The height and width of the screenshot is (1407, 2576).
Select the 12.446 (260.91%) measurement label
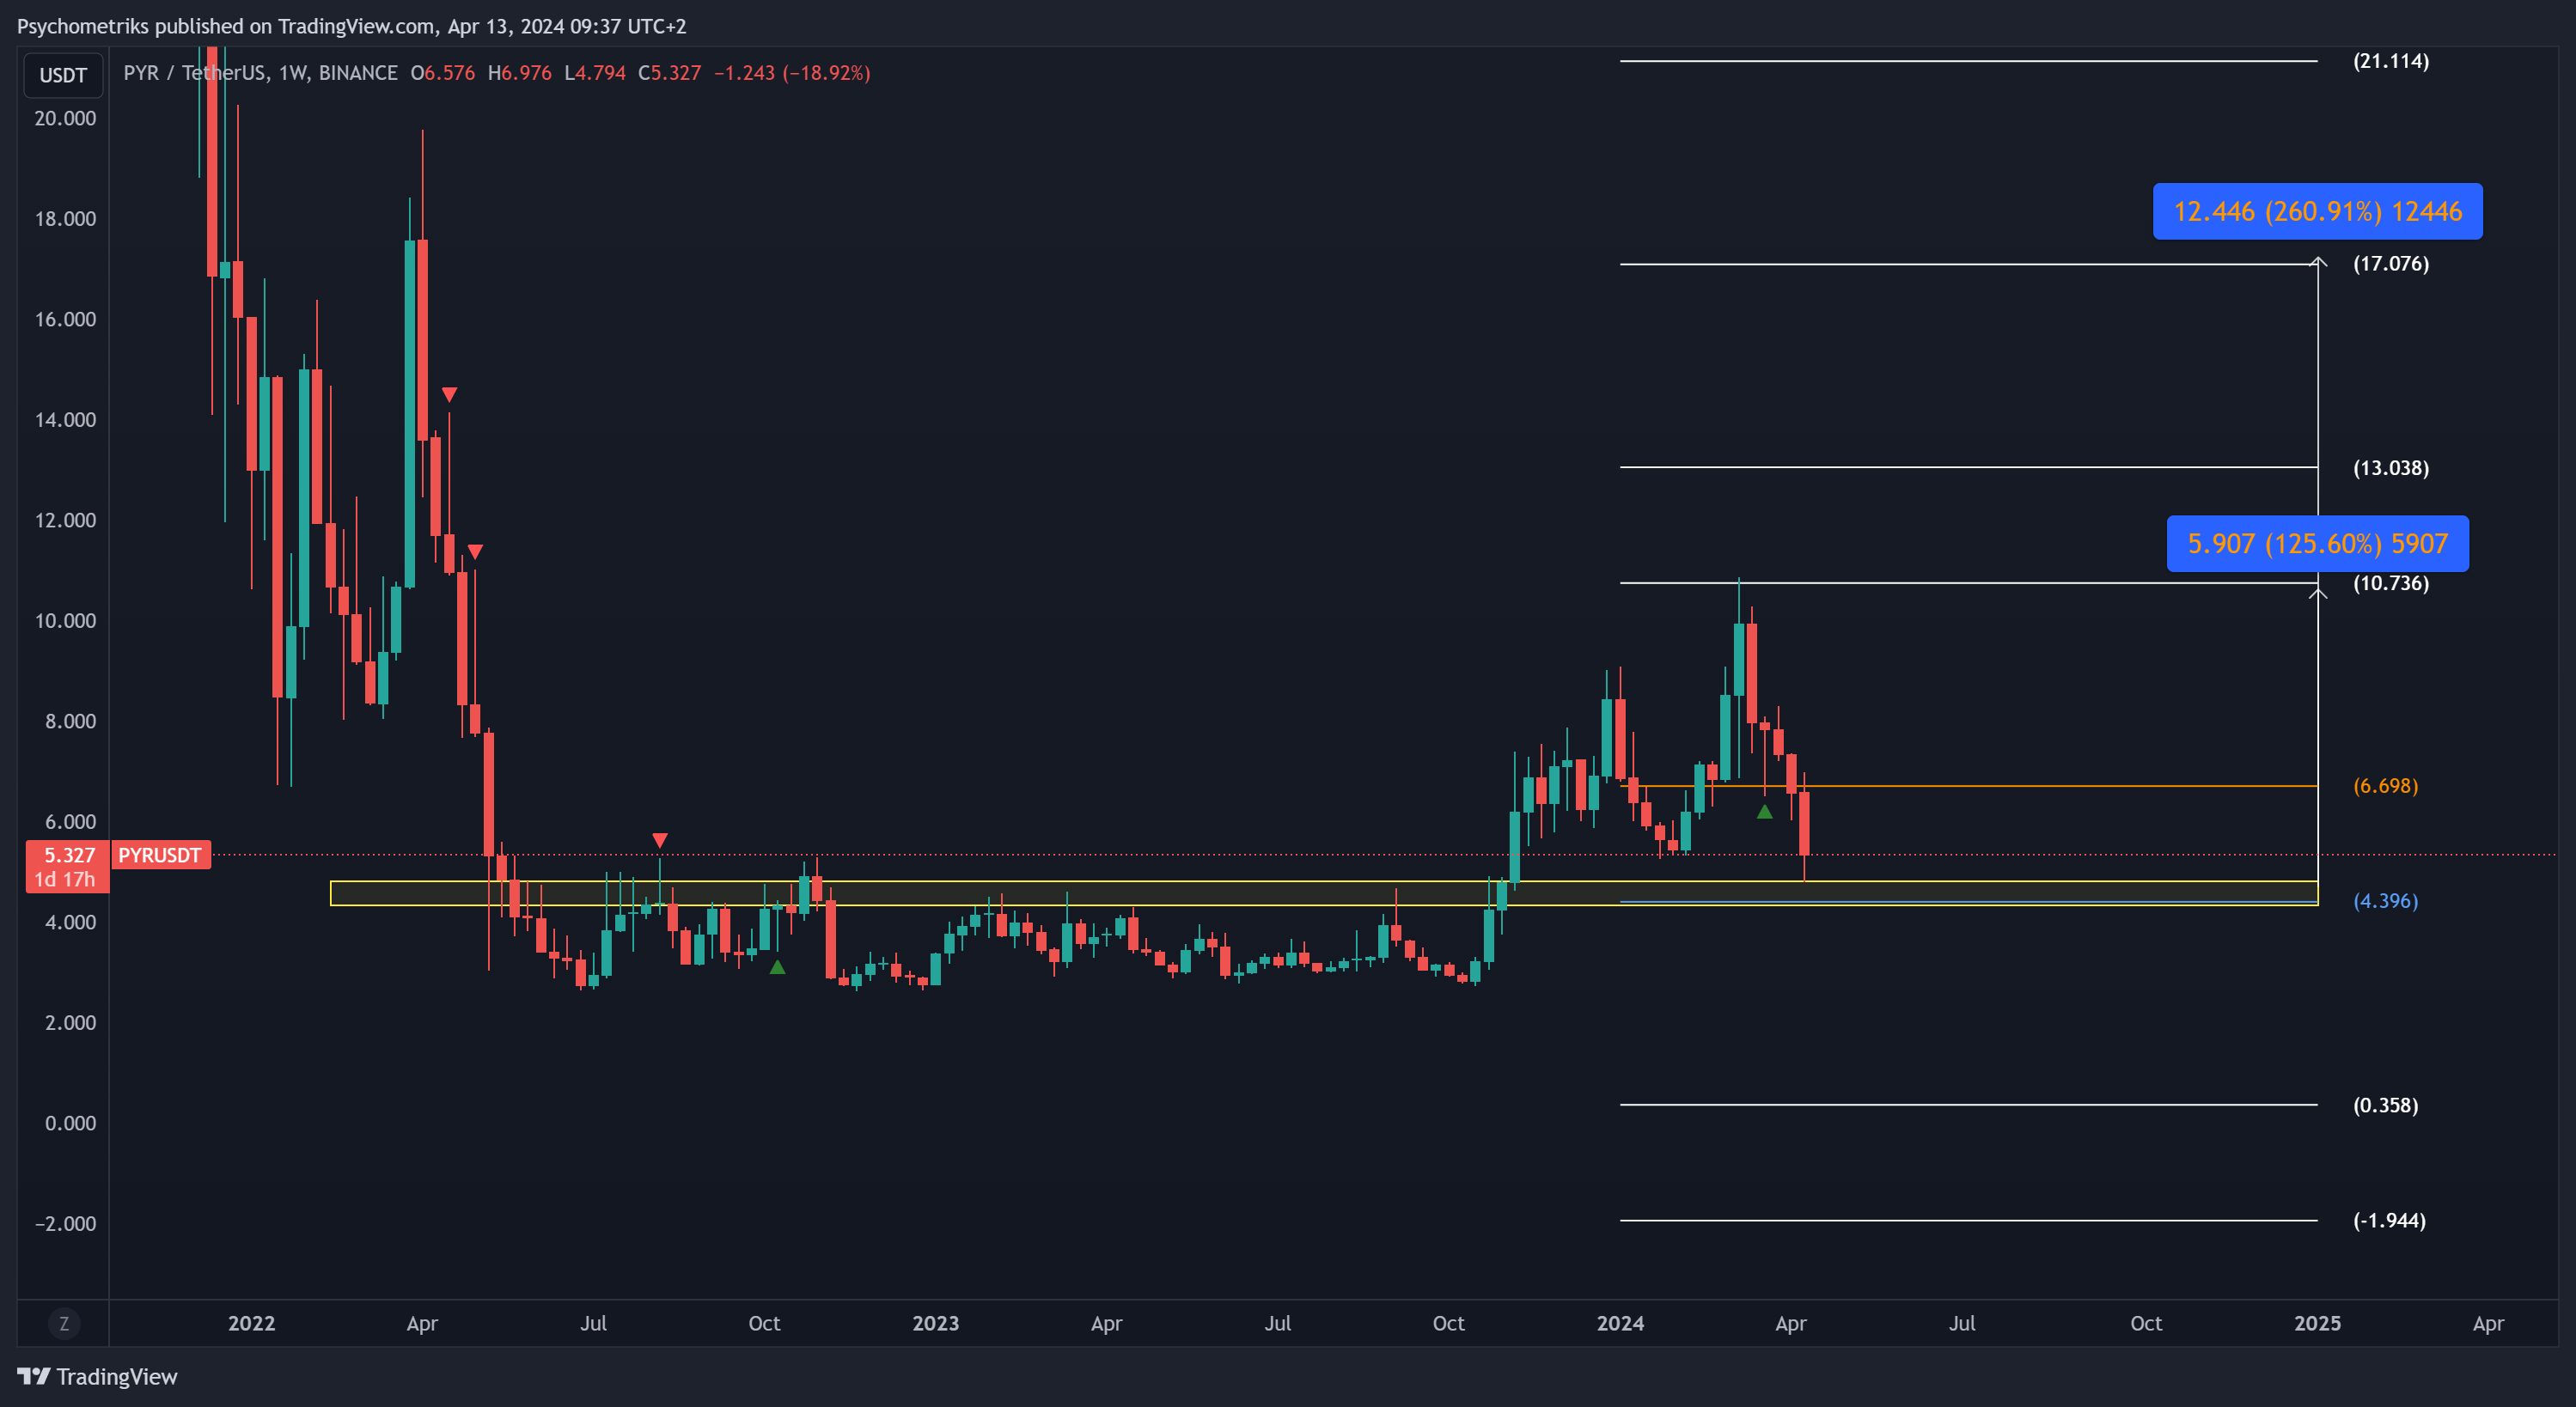point(2317,211)
